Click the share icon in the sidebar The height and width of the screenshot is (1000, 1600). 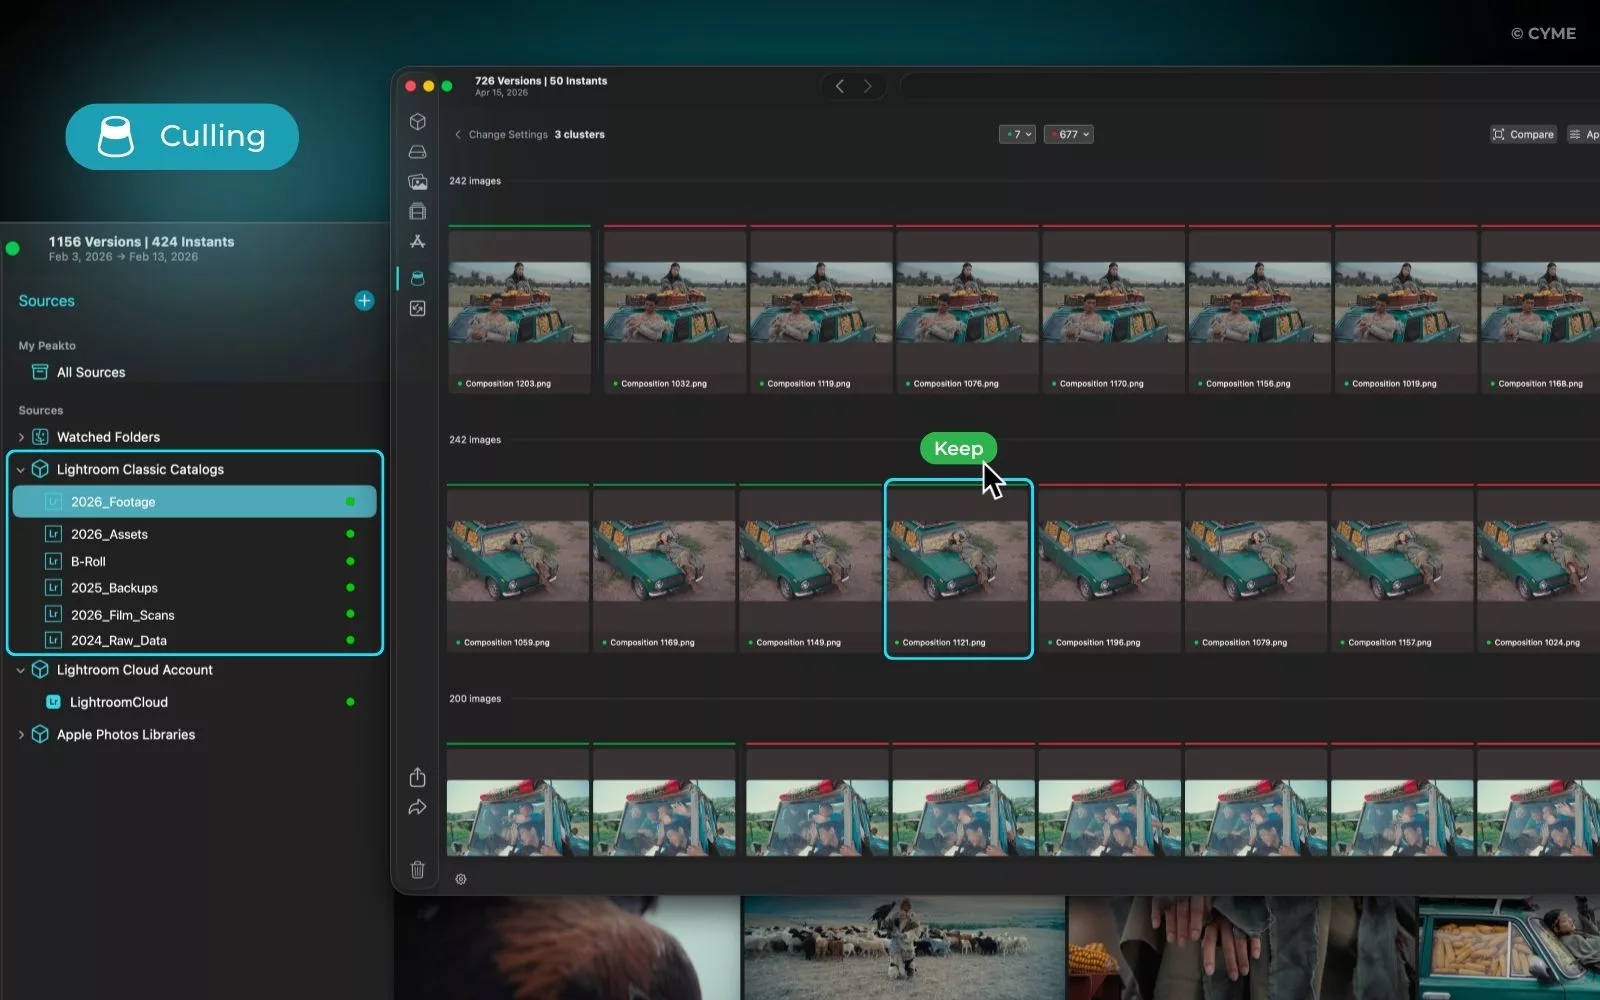pyautogui.click(x=418, y=778)
